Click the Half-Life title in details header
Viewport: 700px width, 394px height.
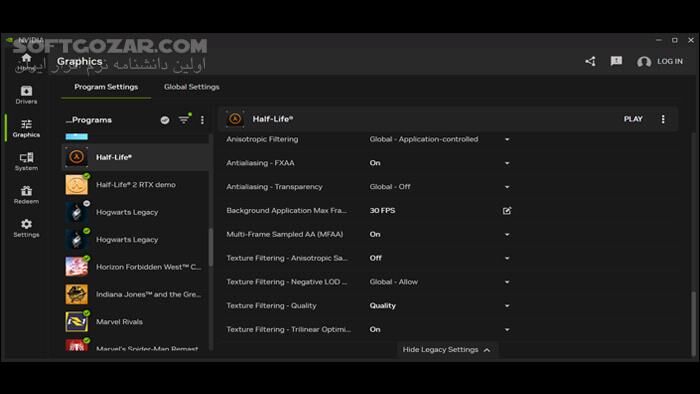273,119
